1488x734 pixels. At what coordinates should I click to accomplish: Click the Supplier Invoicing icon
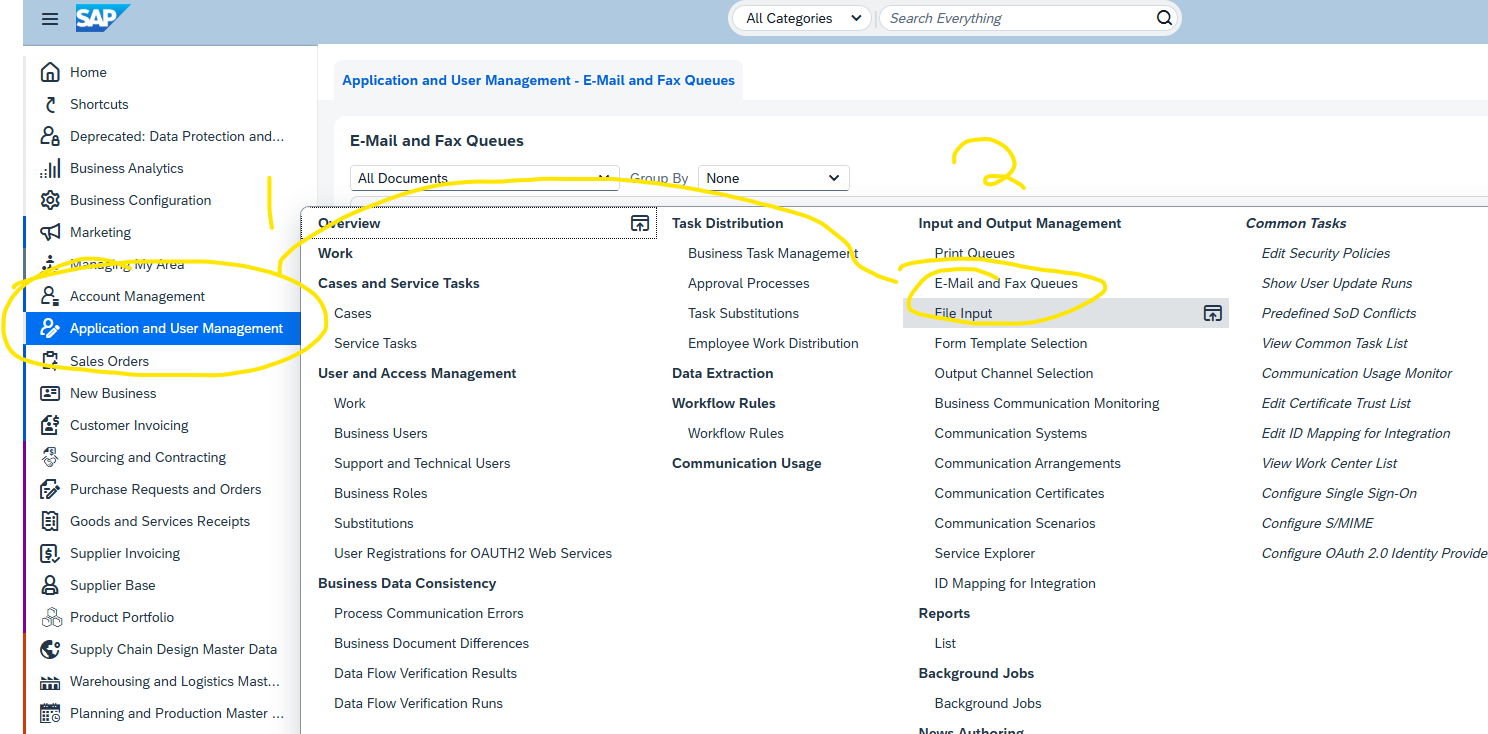50,553
